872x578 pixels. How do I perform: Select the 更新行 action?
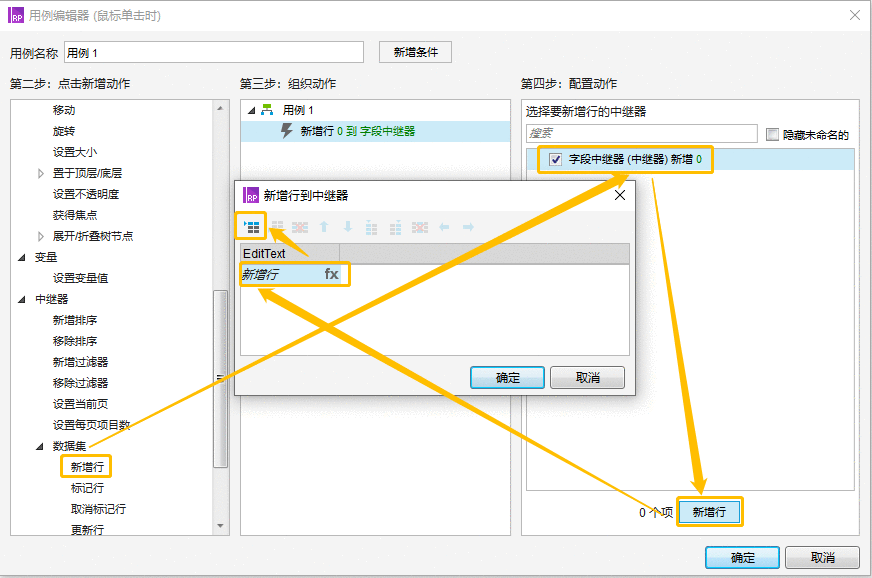(x=87, y=530)
